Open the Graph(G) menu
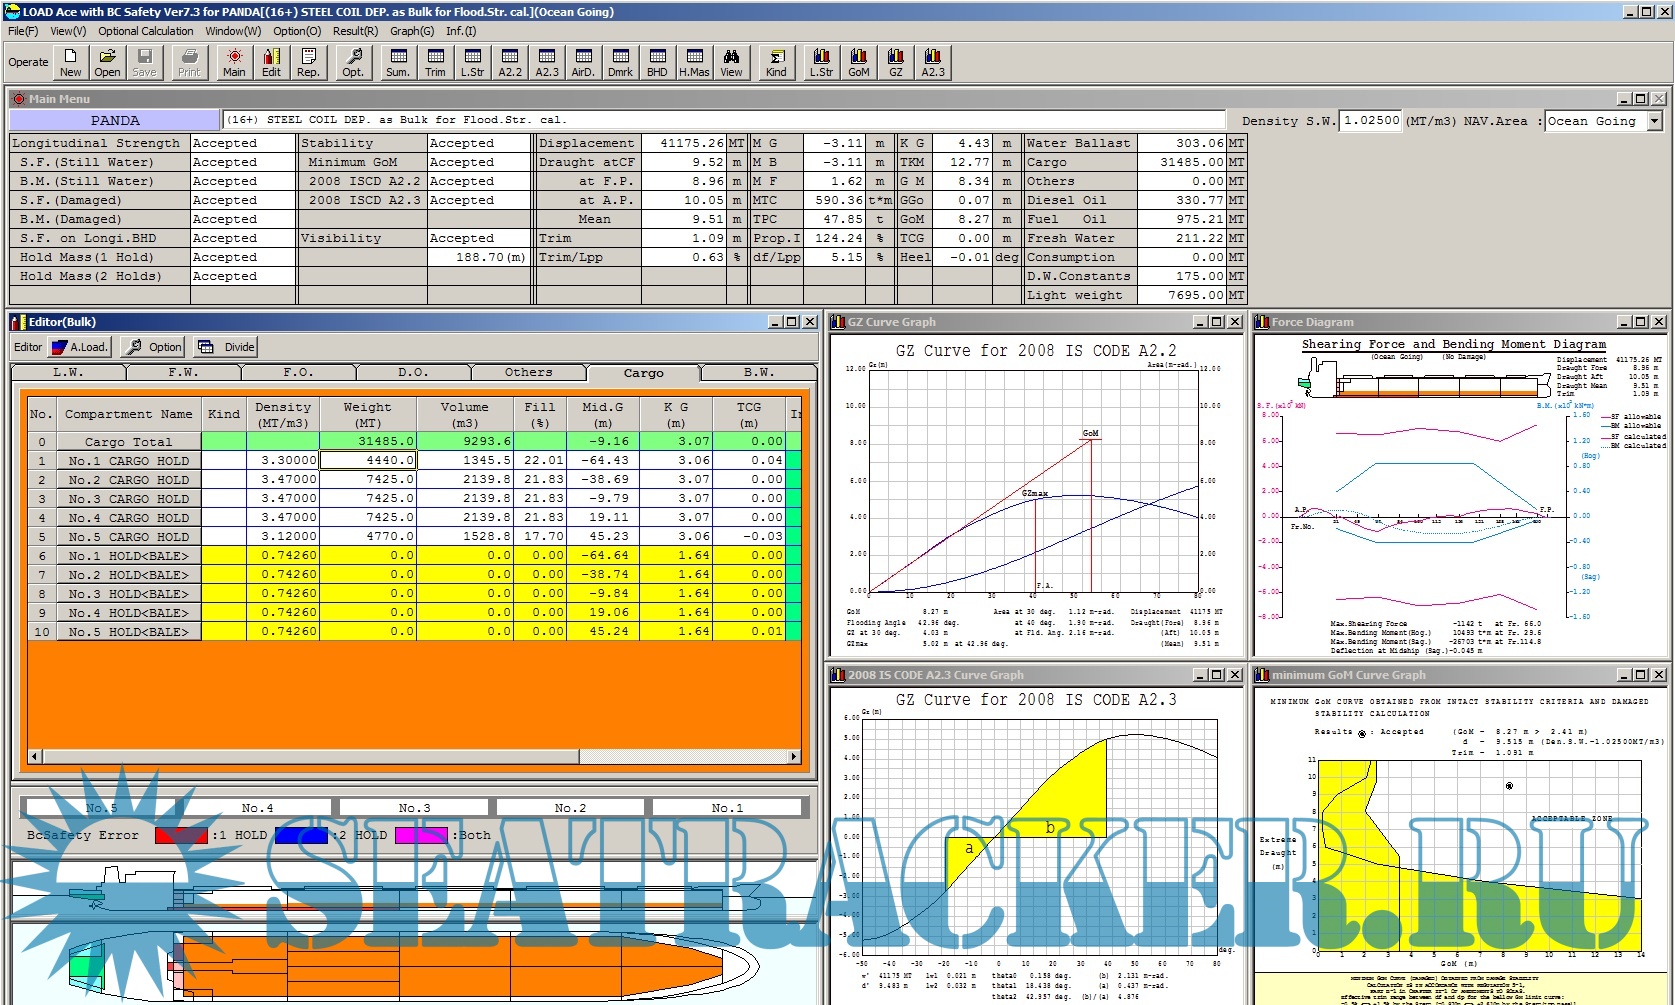This screenshot has width=1675, height=1005. click(412, 31)
